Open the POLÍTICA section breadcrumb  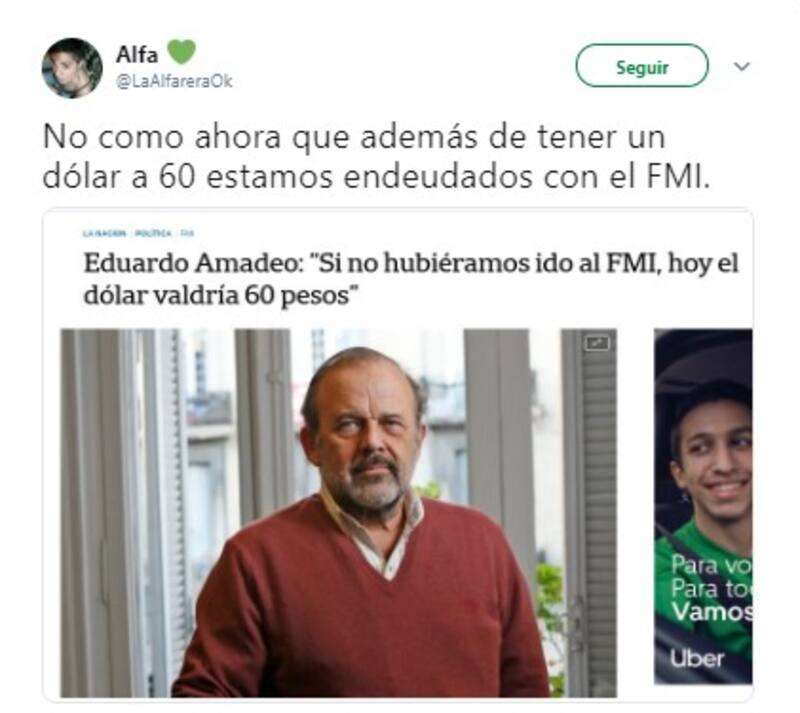click(153, 233)
